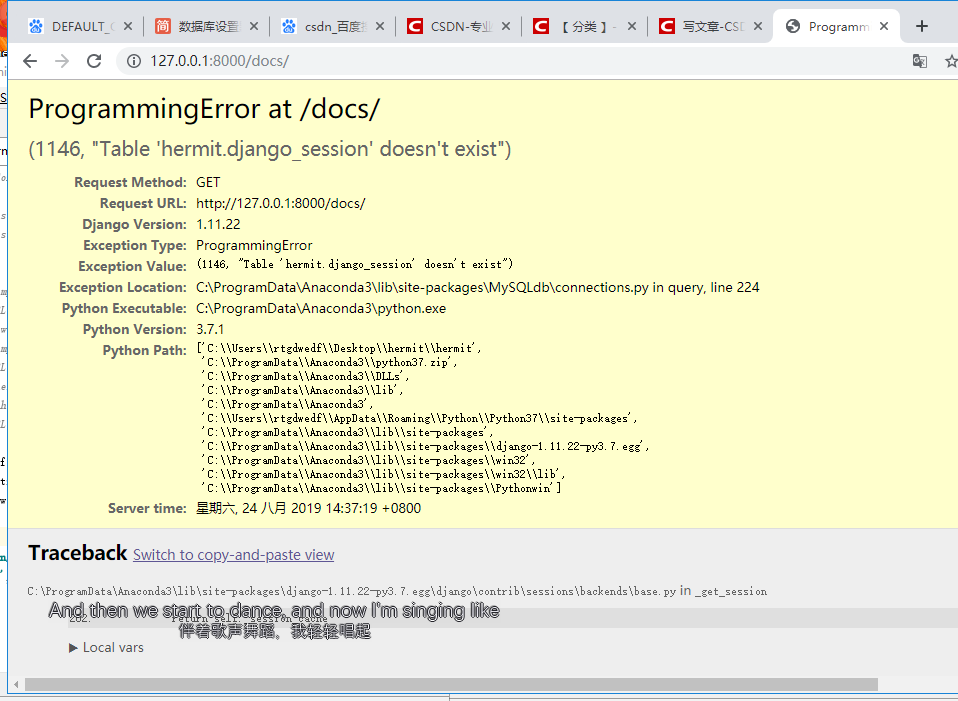958x701 pixels.
Task: Go back with the browser back arrow
Action: coord(30,61)
